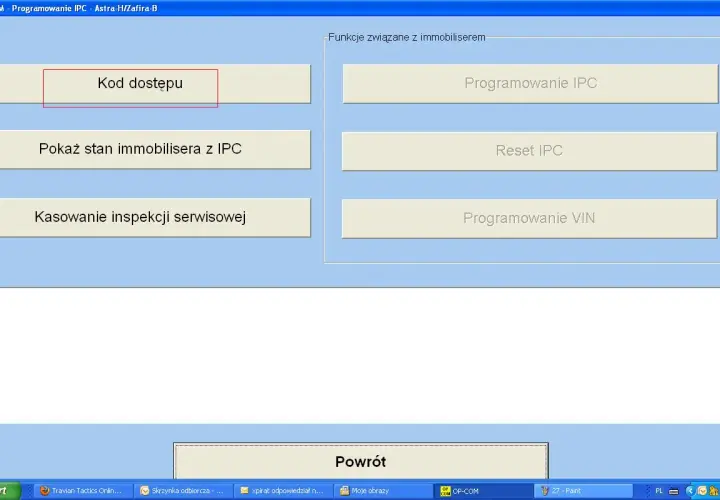
Task: Click the Kod dostępu button
Action: pyautogui.click(x=155, y=84)
